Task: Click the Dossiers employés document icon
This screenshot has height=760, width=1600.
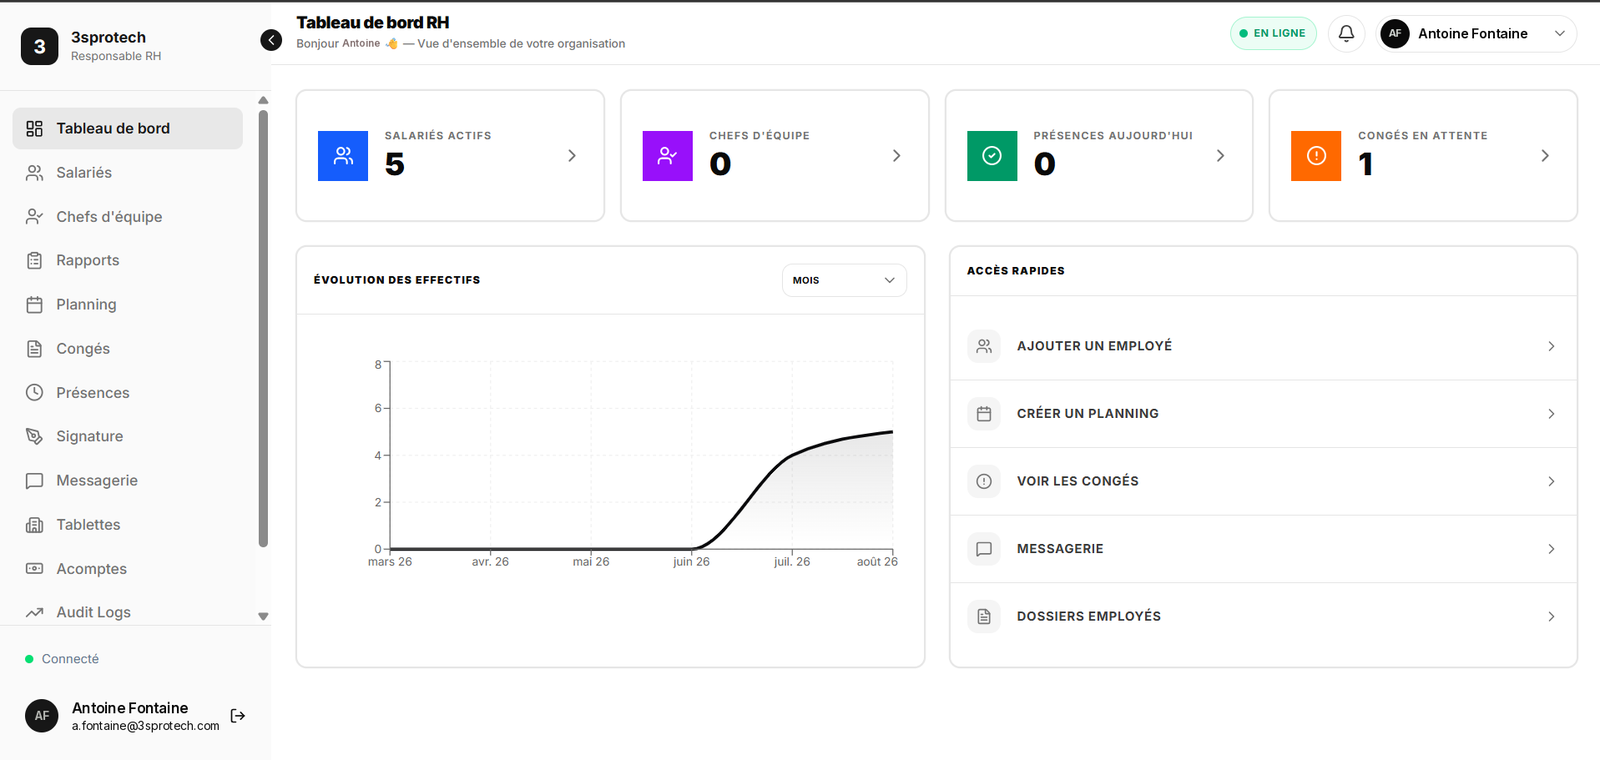Action: (x=984, y=617)
